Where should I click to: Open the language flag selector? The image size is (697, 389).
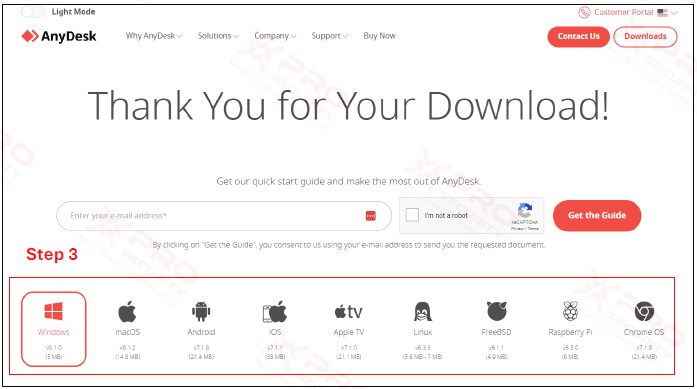coord(667,12)
